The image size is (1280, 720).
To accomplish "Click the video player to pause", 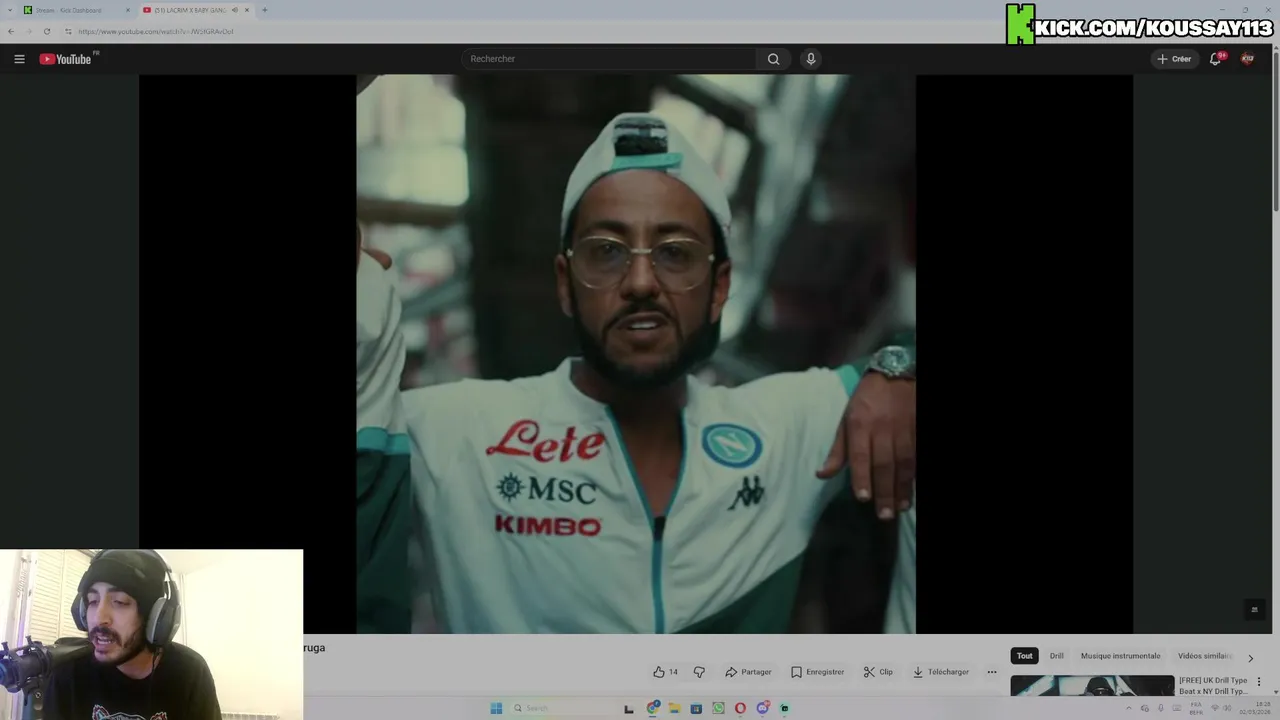I will [636, 354].
